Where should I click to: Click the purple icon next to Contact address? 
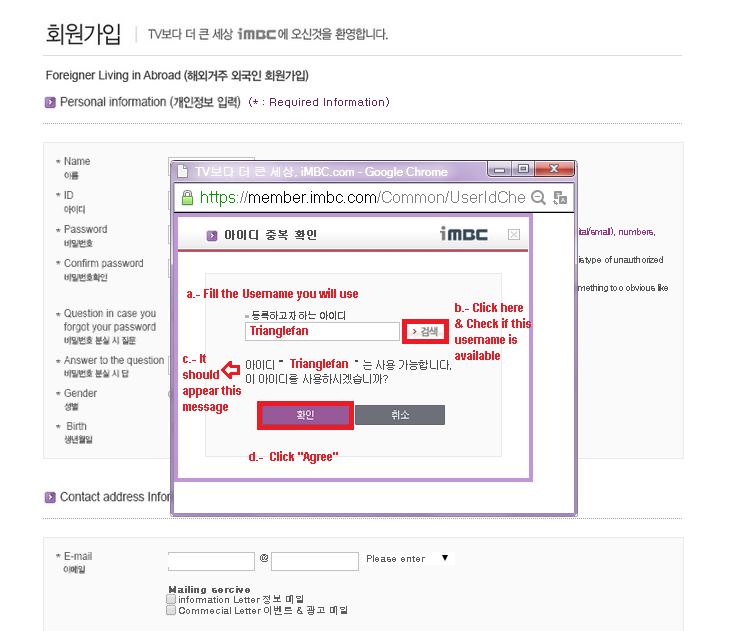(x=50, y=497)
